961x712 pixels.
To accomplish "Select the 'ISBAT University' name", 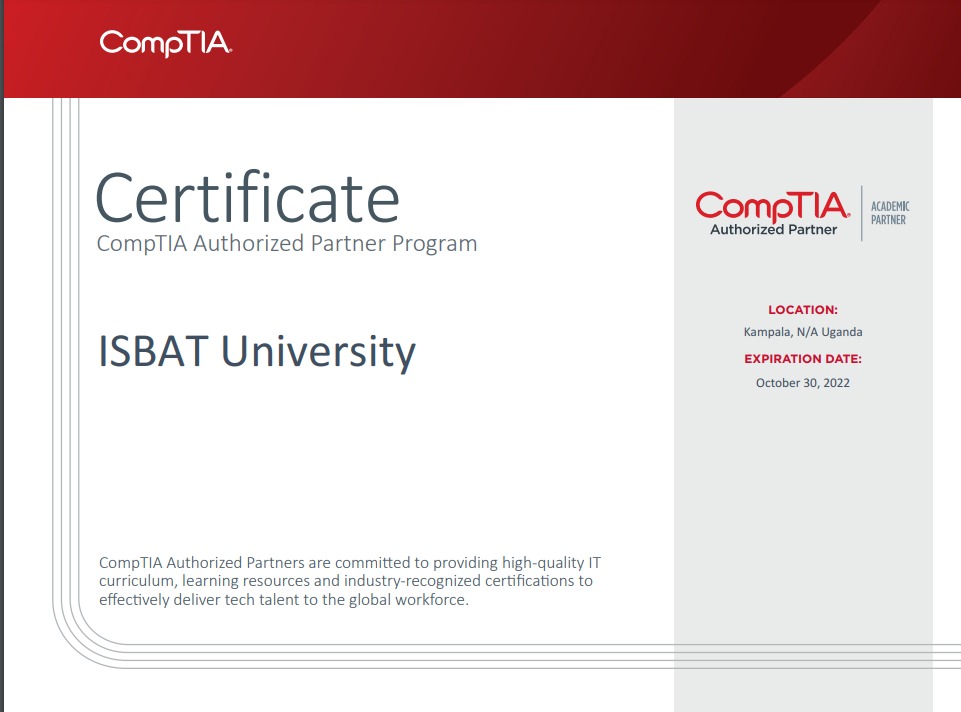I will pos(257,352).
